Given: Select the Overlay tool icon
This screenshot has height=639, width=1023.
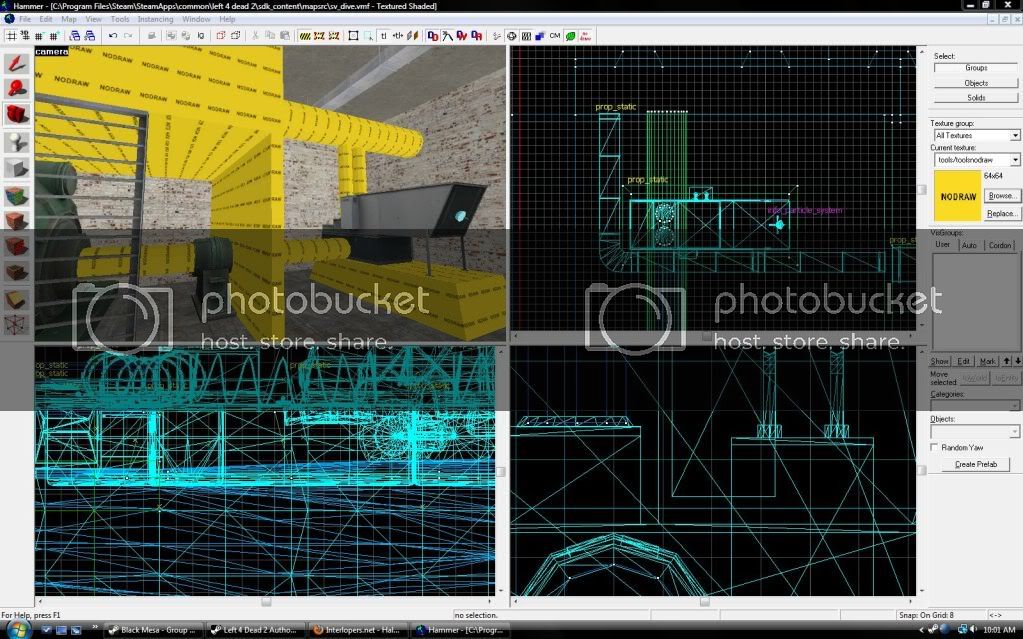Looking at the screenshot, I should click(x=17, y=272).
